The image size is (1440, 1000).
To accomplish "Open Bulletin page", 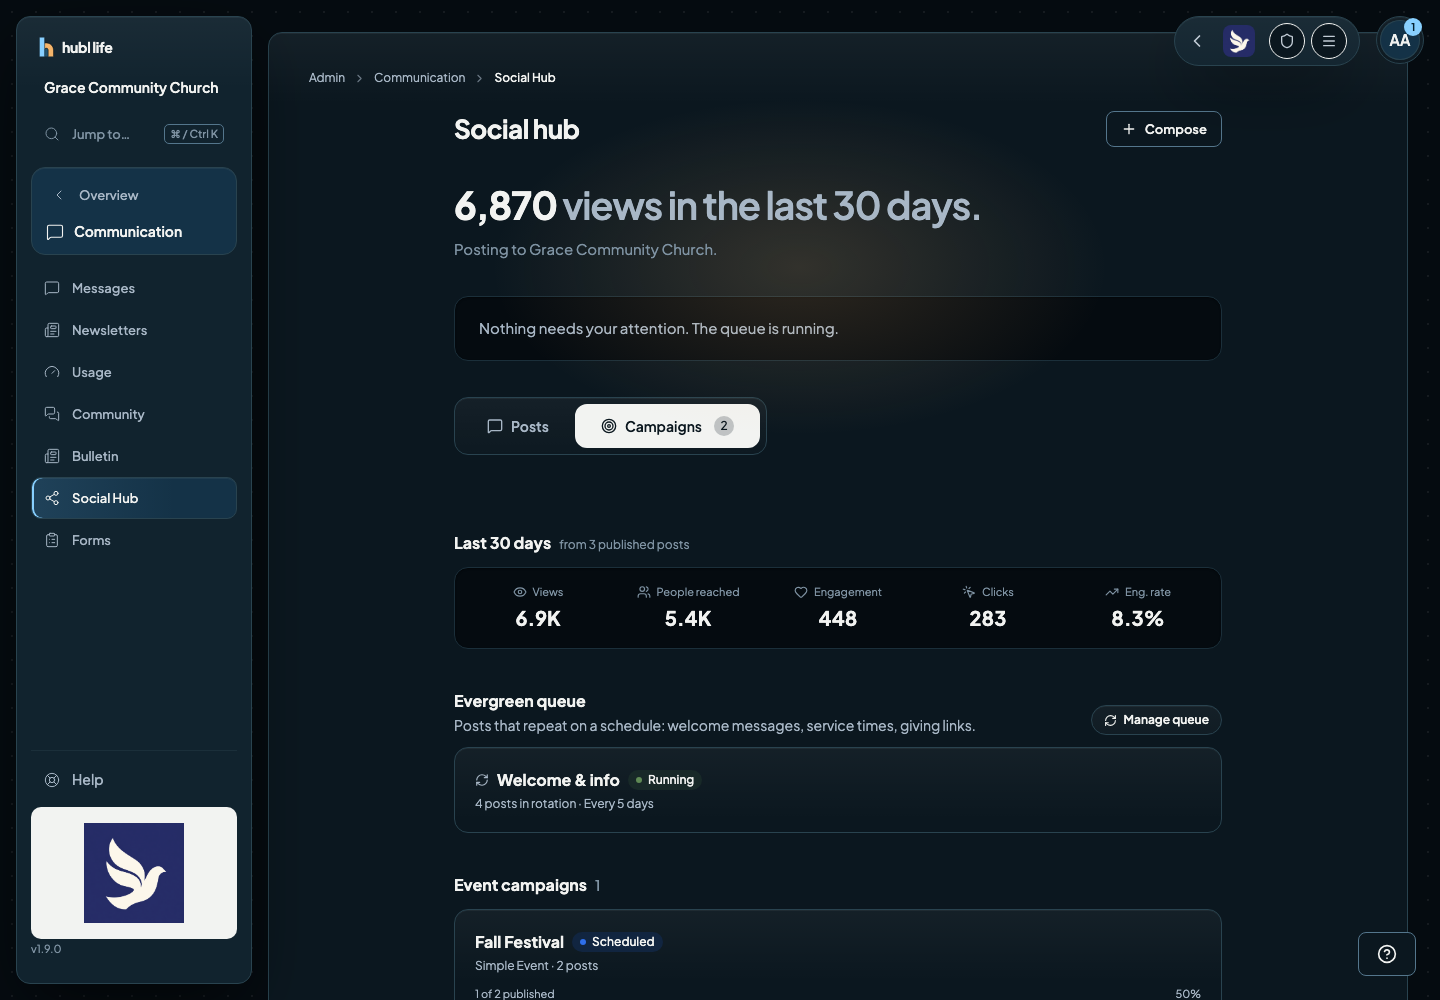I will tap(134, 456).
